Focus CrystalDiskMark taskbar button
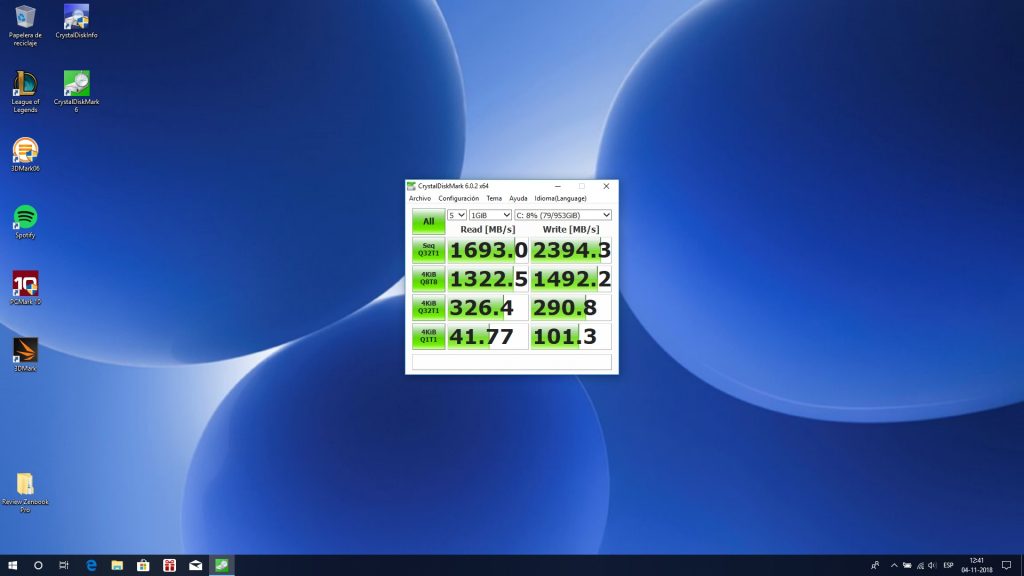The height and width of the screenshot is (576, 1024). click(x=221, y=565)
